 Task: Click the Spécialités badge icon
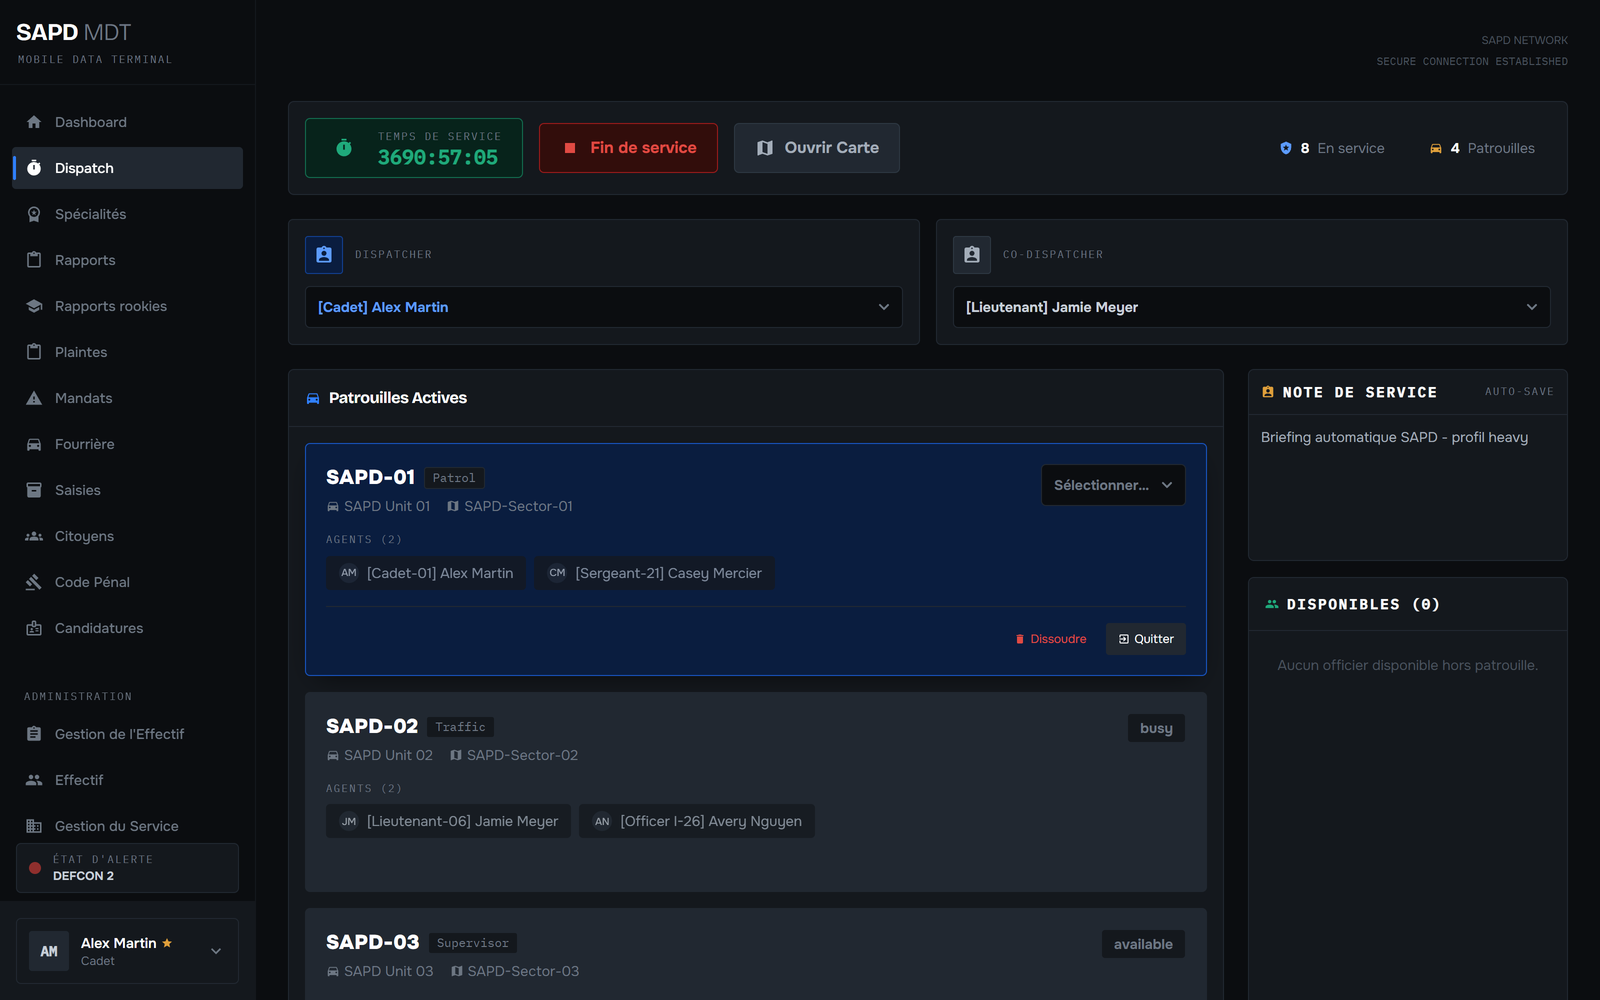point(34,214)
